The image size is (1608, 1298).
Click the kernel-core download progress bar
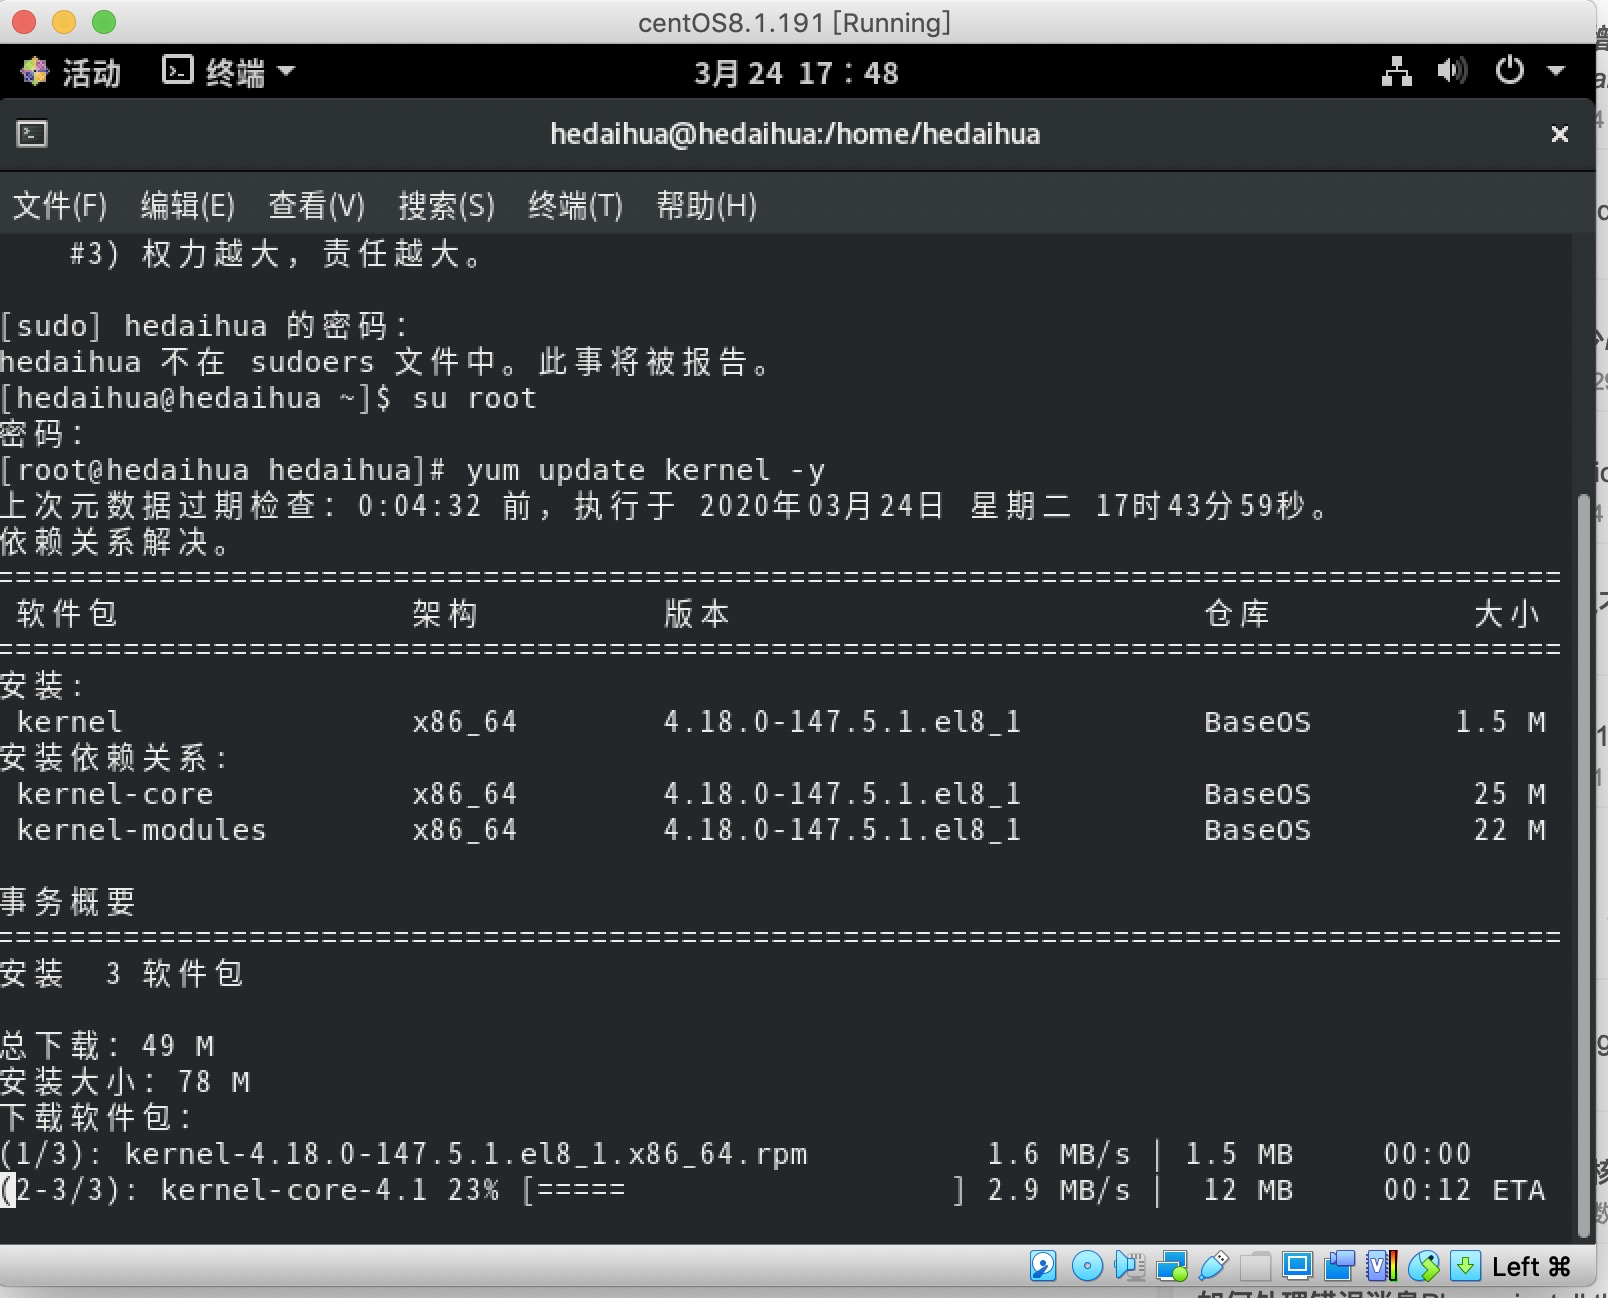(743, 1190)
